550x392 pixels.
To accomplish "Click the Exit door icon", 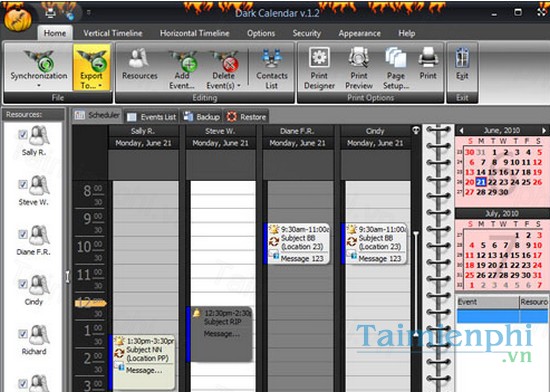I will (462, 58).
